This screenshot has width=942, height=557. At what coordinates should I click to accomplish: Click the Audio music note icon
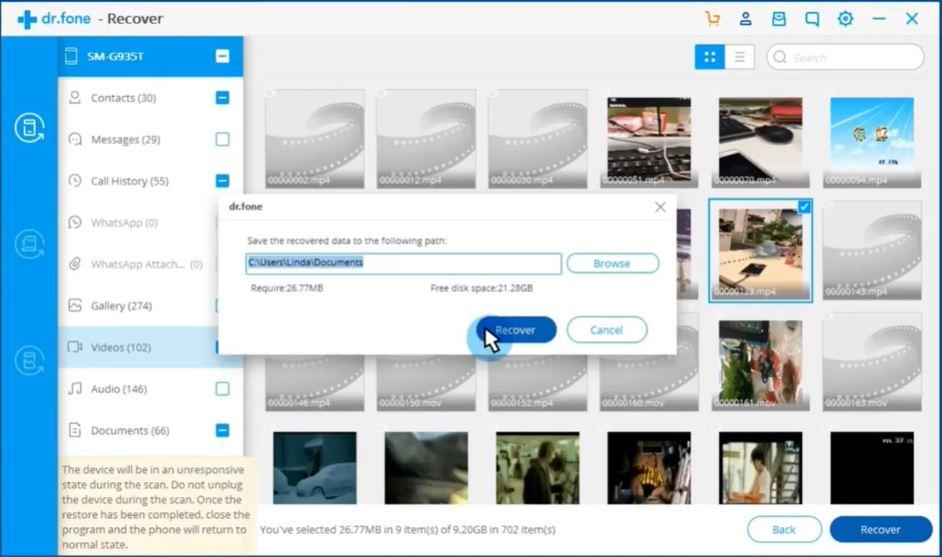(75, 389)
